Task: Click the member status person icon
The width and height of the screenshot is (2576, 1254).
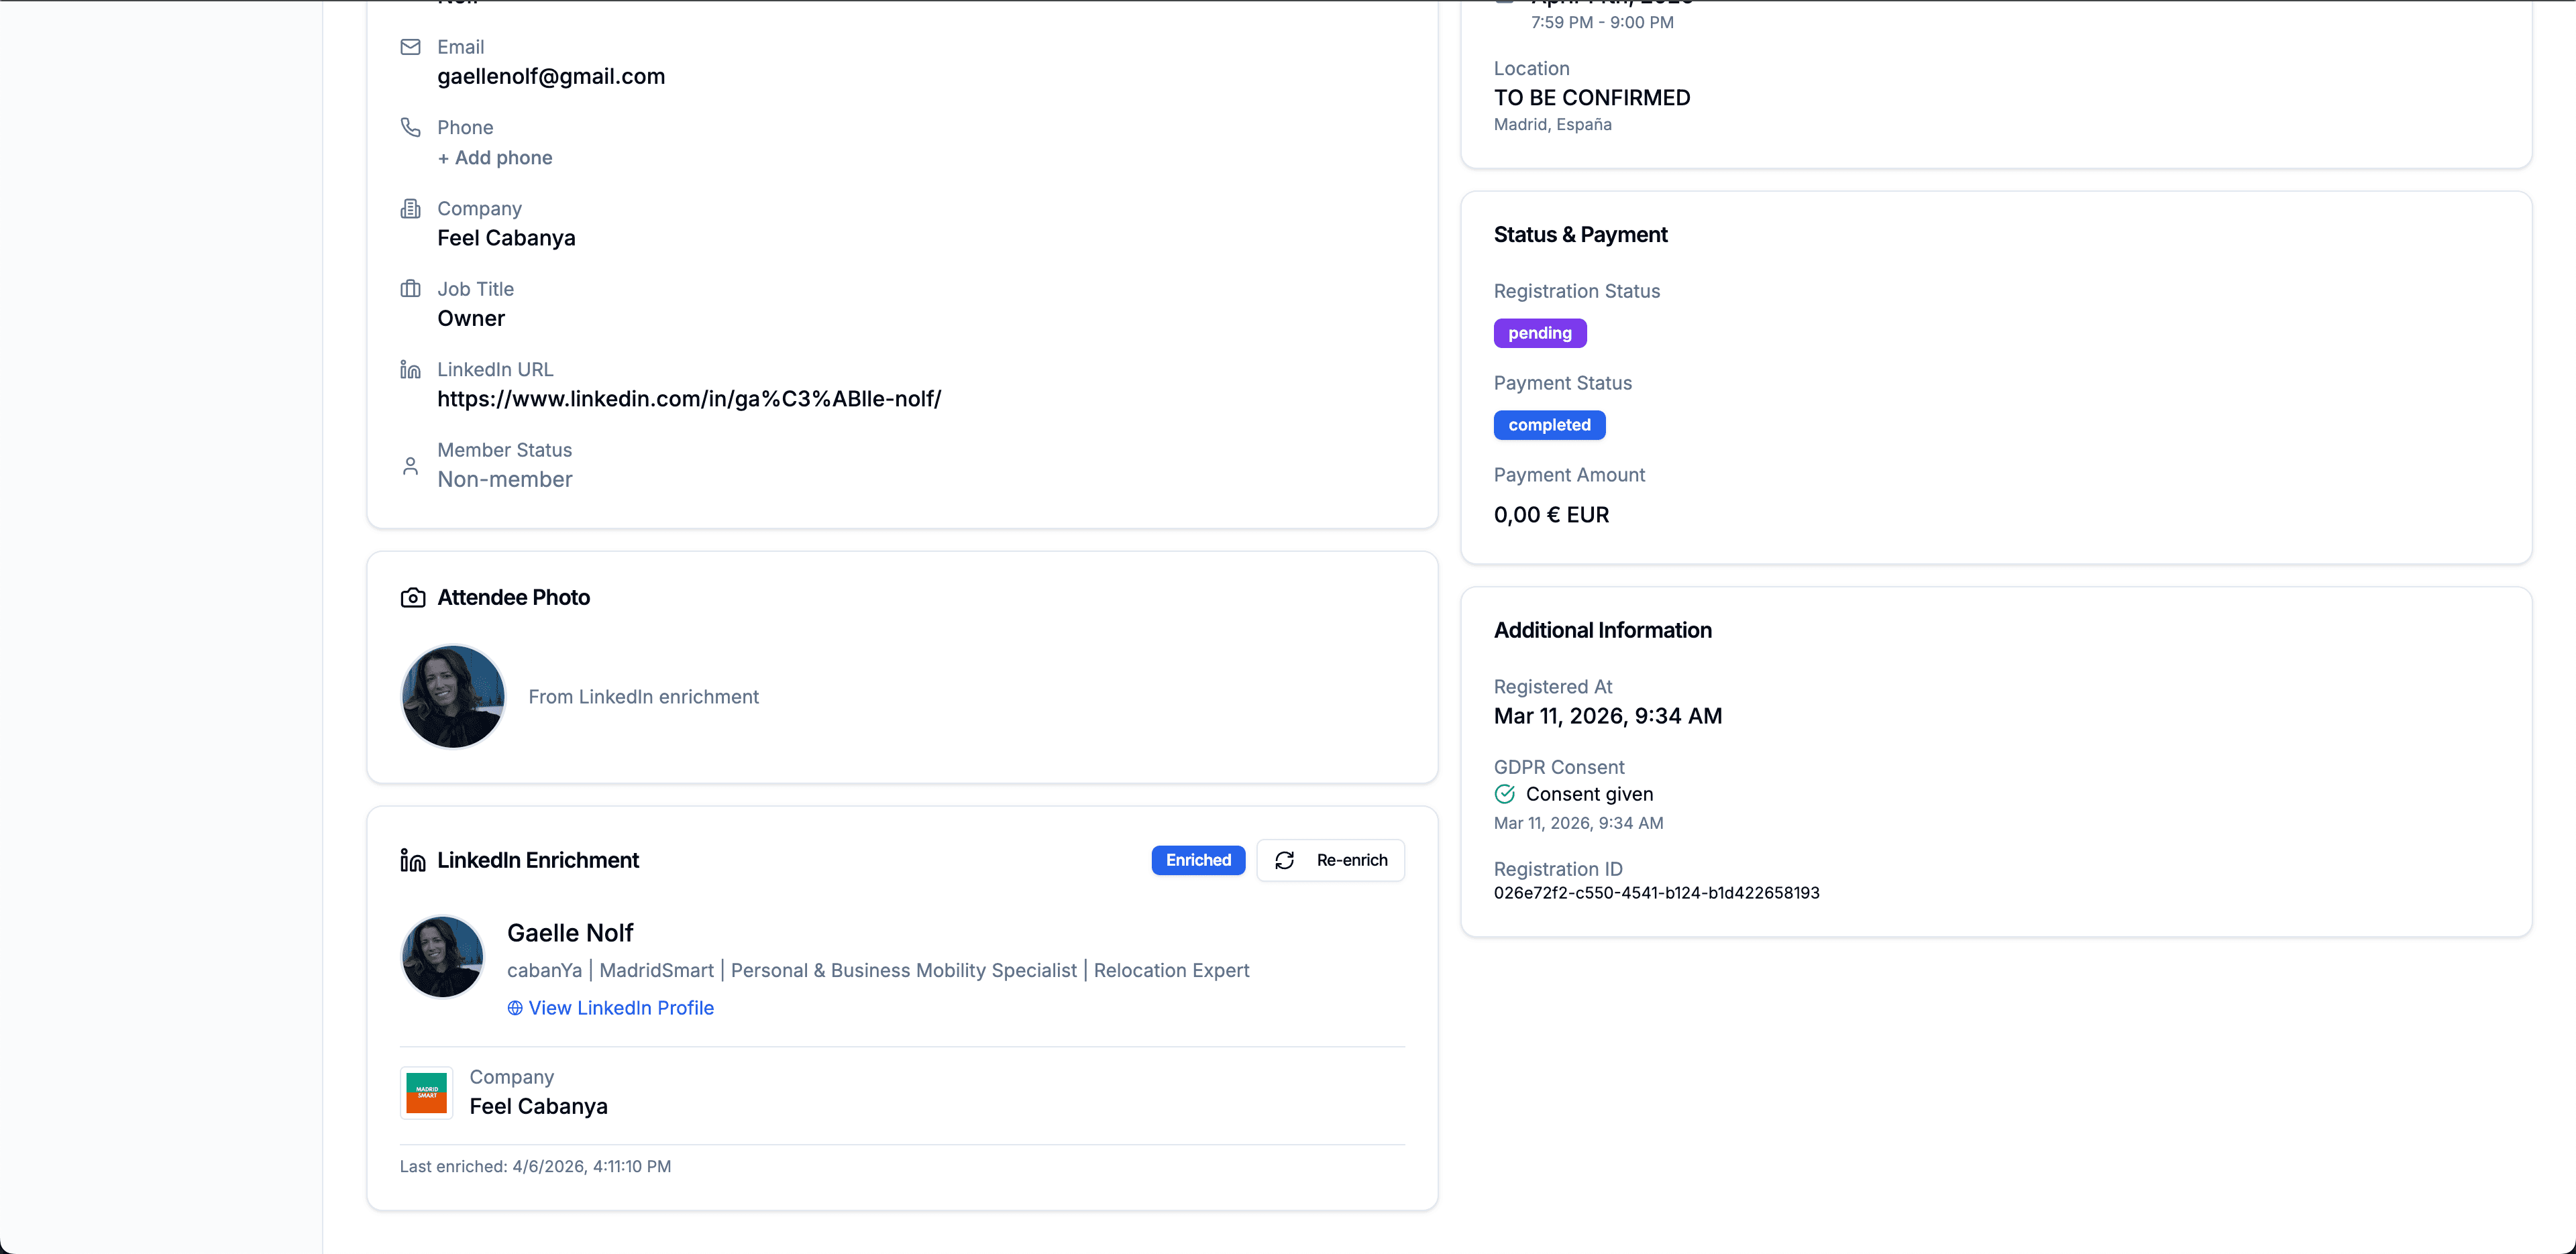Action: coord(410,466)
